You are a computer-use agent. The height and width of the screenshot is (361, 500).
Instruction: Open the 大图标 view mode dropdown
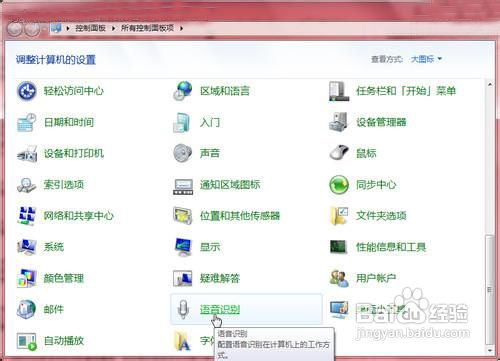pyautogui.click(x=426, y=59)
